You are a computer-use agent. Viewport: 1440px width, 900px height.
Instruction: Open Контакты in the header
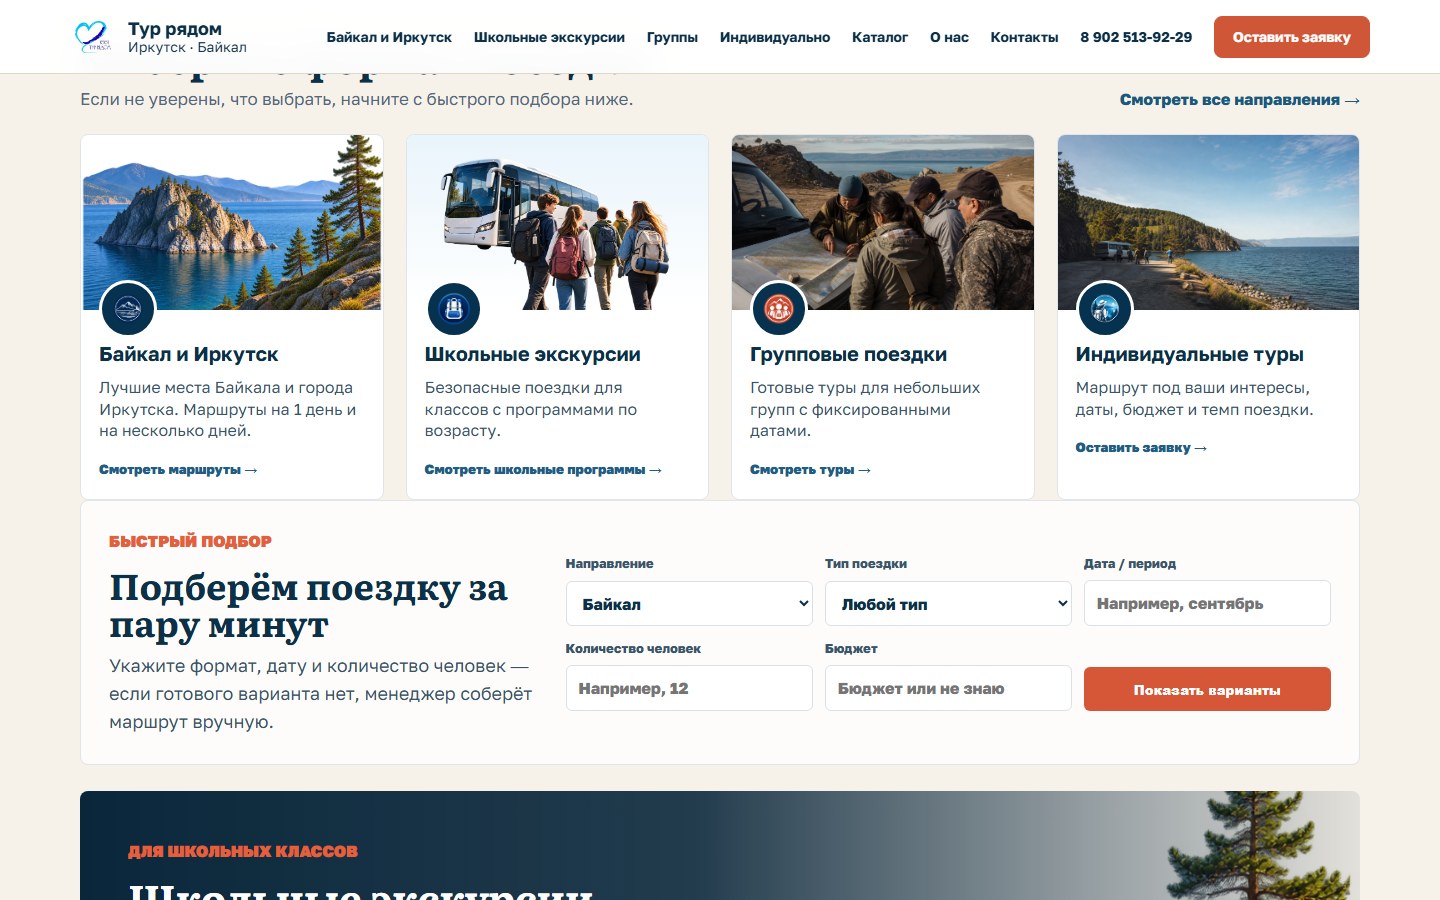click(x=1024, y=37)
